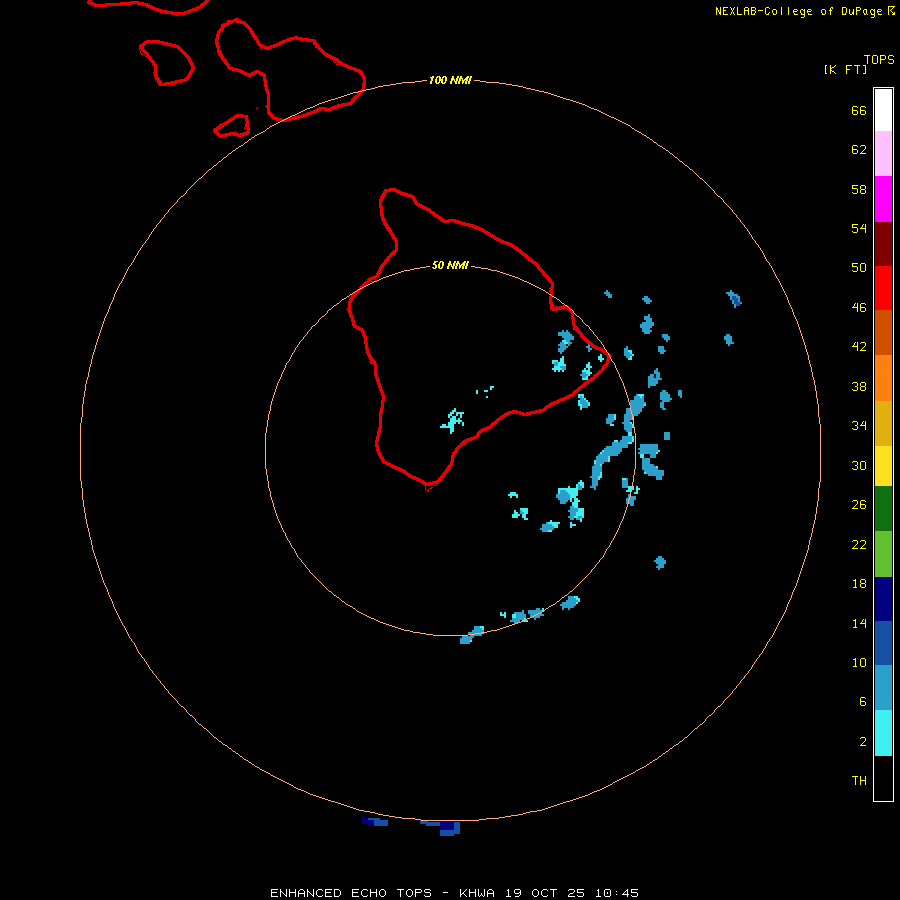Screen dimensions: 900x900
Task: Click the 50 NMI range ring label
Action: click(x=450, y=265)
